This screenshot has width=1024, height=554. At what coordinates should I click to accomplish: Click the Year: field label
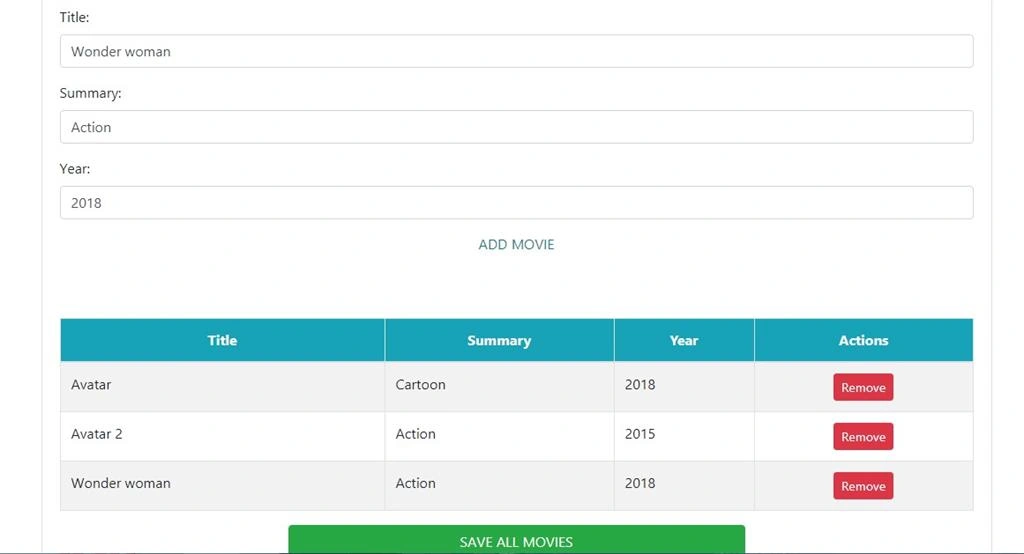pos(74,169)
